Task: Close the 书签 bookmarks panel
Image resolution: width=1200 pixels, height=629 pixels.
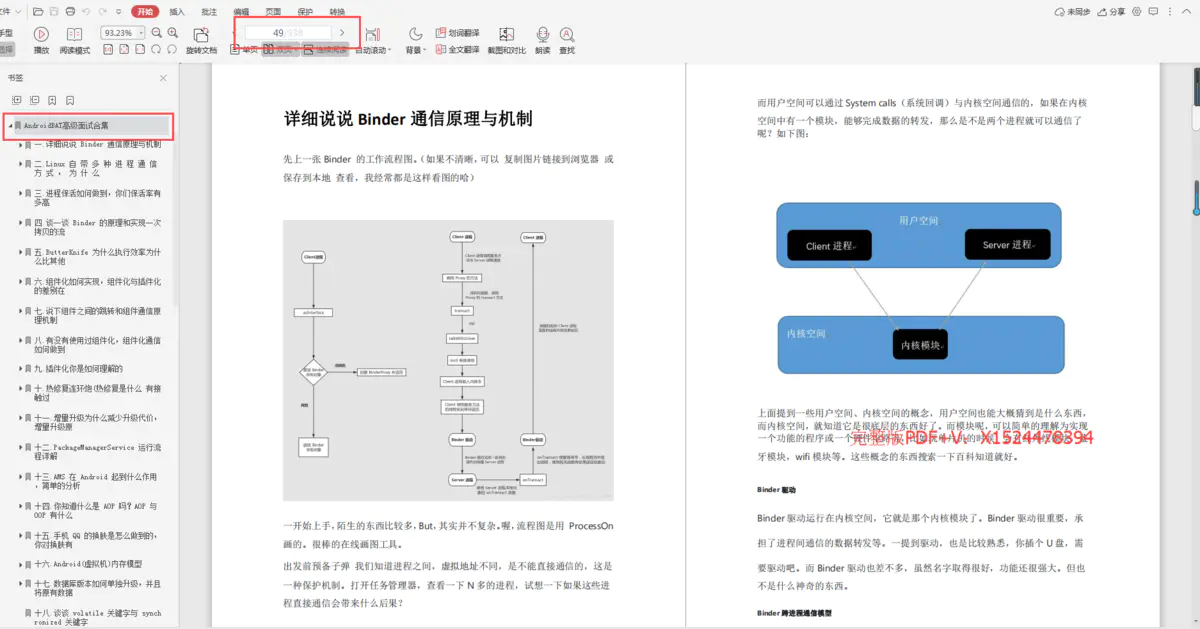Action: [x=163, y=78]
